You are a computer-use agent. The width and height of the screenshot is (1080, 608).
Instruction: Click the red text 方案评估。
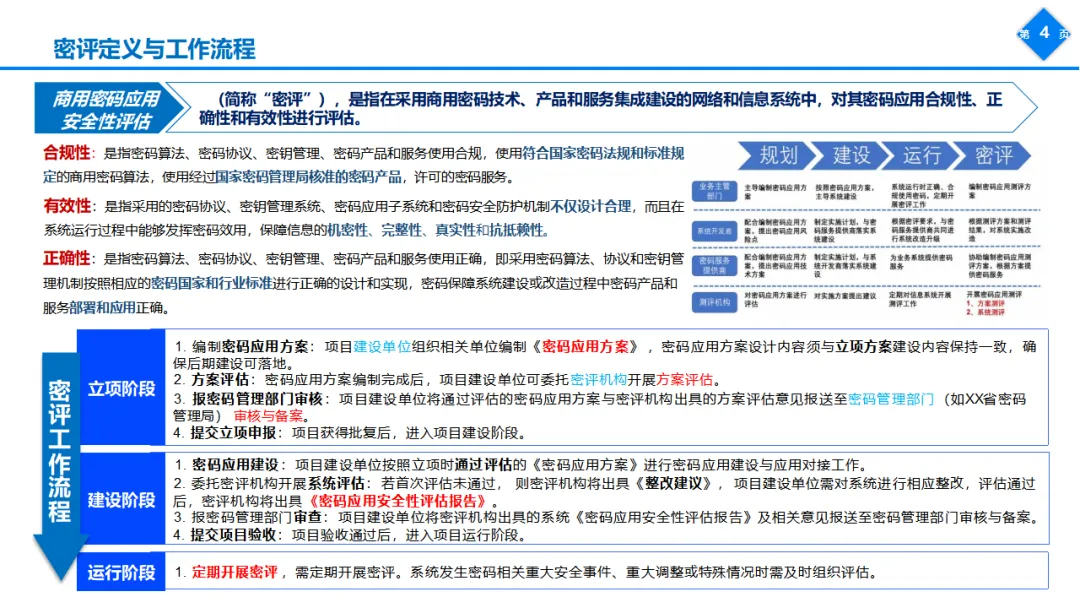(x=688, y=379)
